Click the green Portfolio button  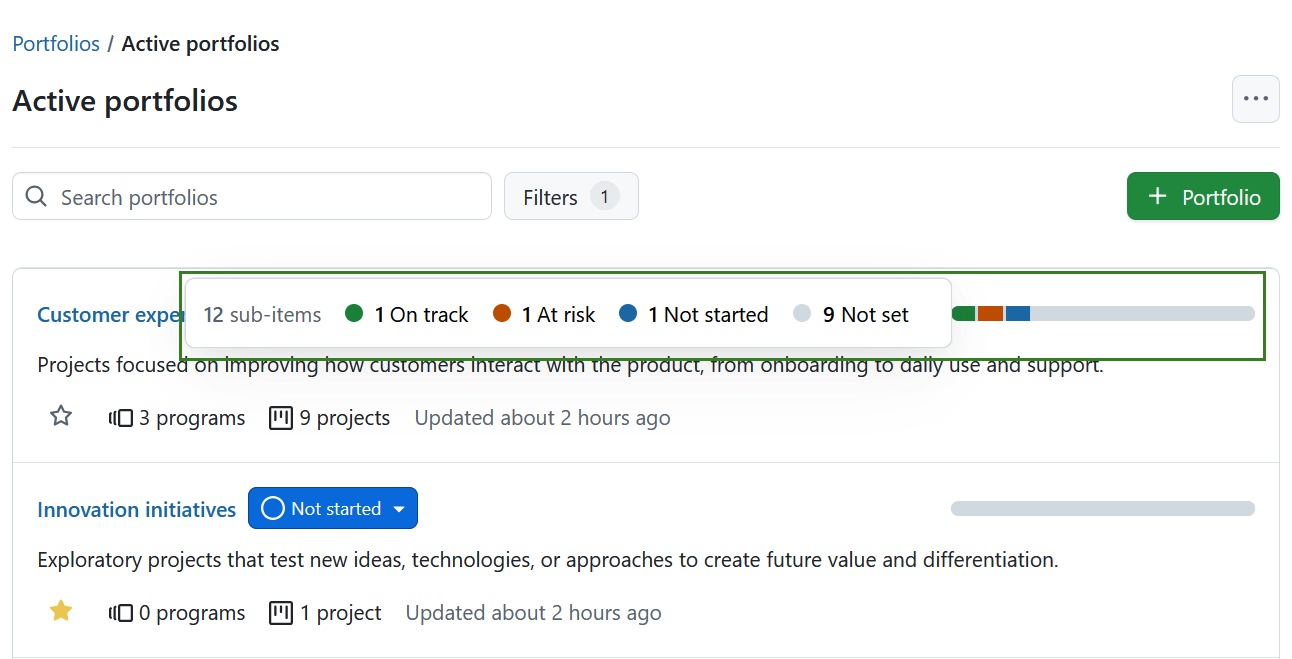tap(1203, 196)
